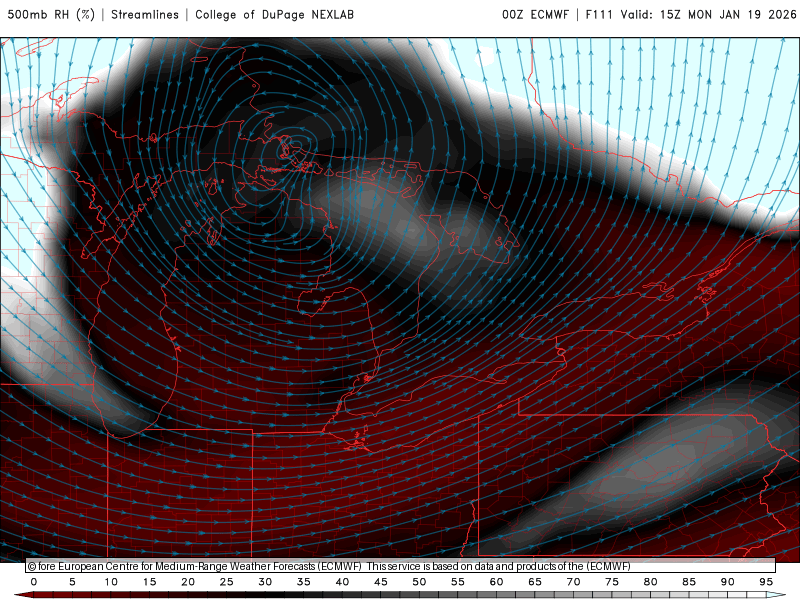800x600 pixels.
Task: Click the "55" label on color scale
Action: (458, 582)
